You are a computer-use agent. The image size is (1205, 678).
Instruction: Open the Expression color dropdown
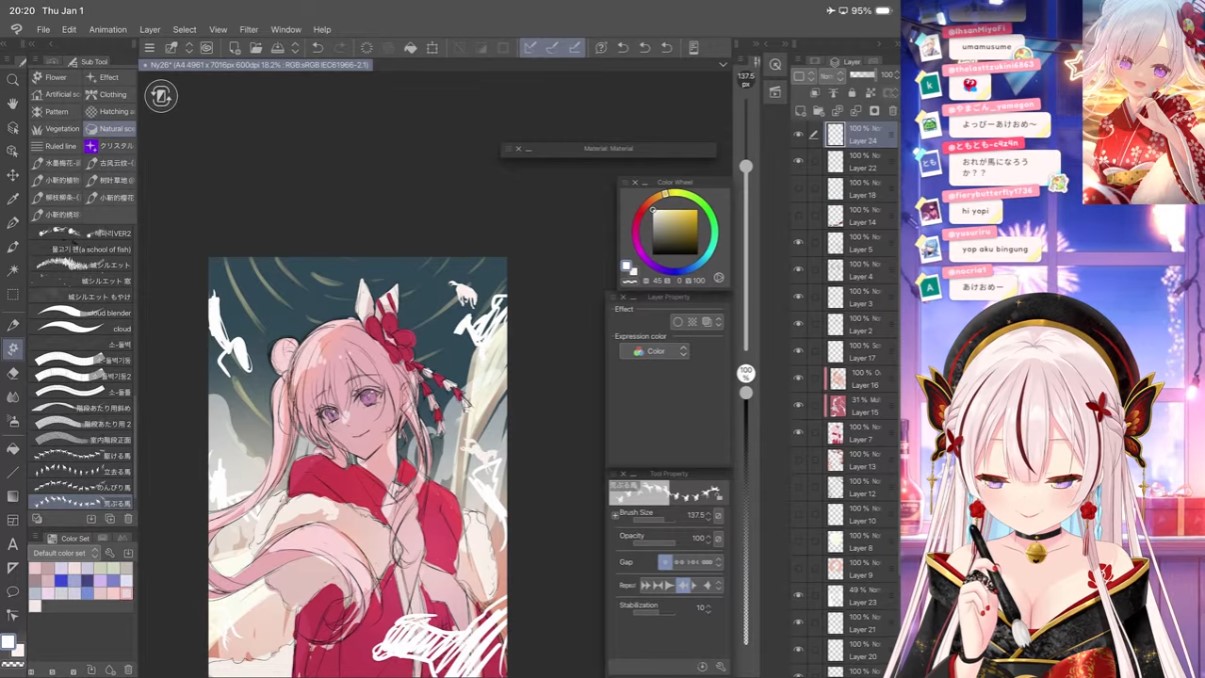(x=654, y=351)
